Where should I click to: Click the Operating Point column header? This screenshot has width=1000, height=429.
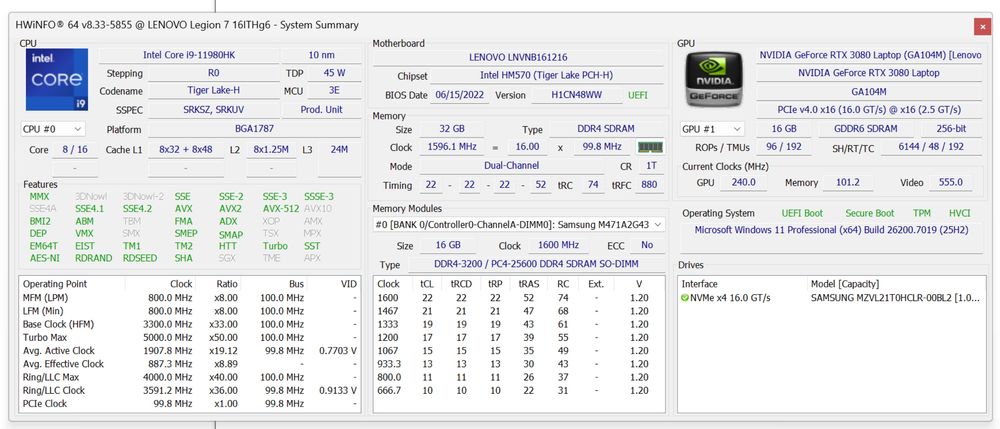55,284
